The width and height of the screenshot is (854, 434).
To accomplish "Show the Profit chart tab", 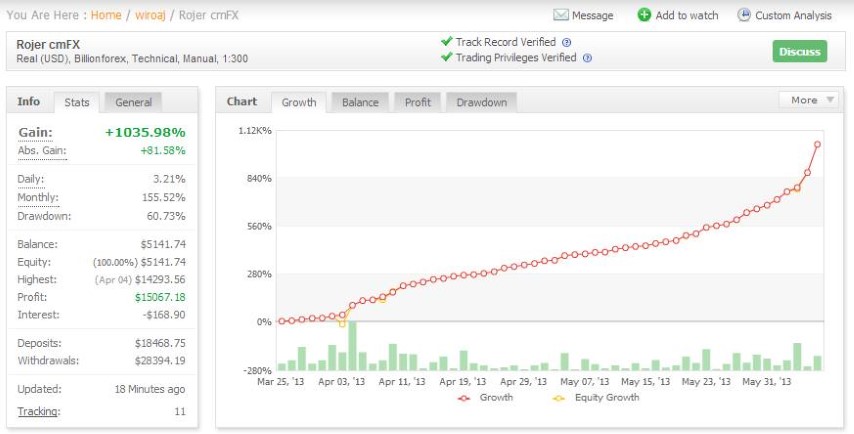I will pos(418,102).
